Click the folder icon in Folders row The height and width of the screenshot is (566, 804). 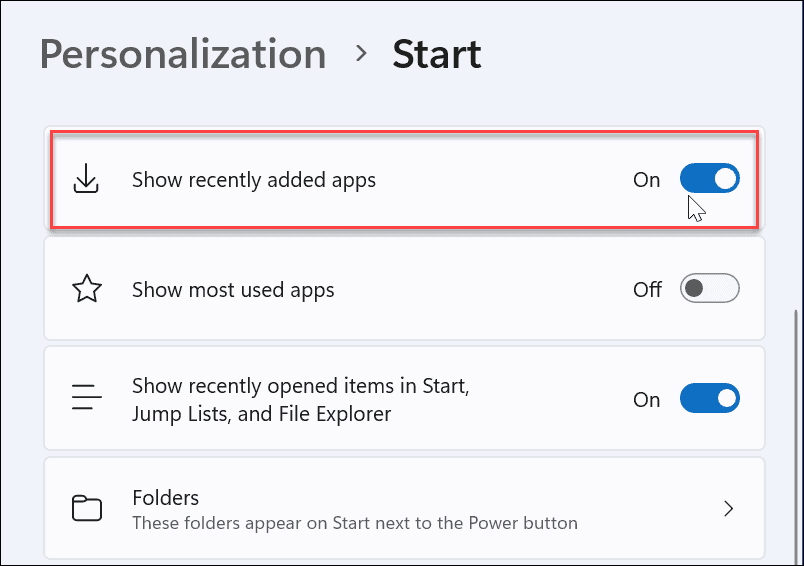[x=87, y=509]
